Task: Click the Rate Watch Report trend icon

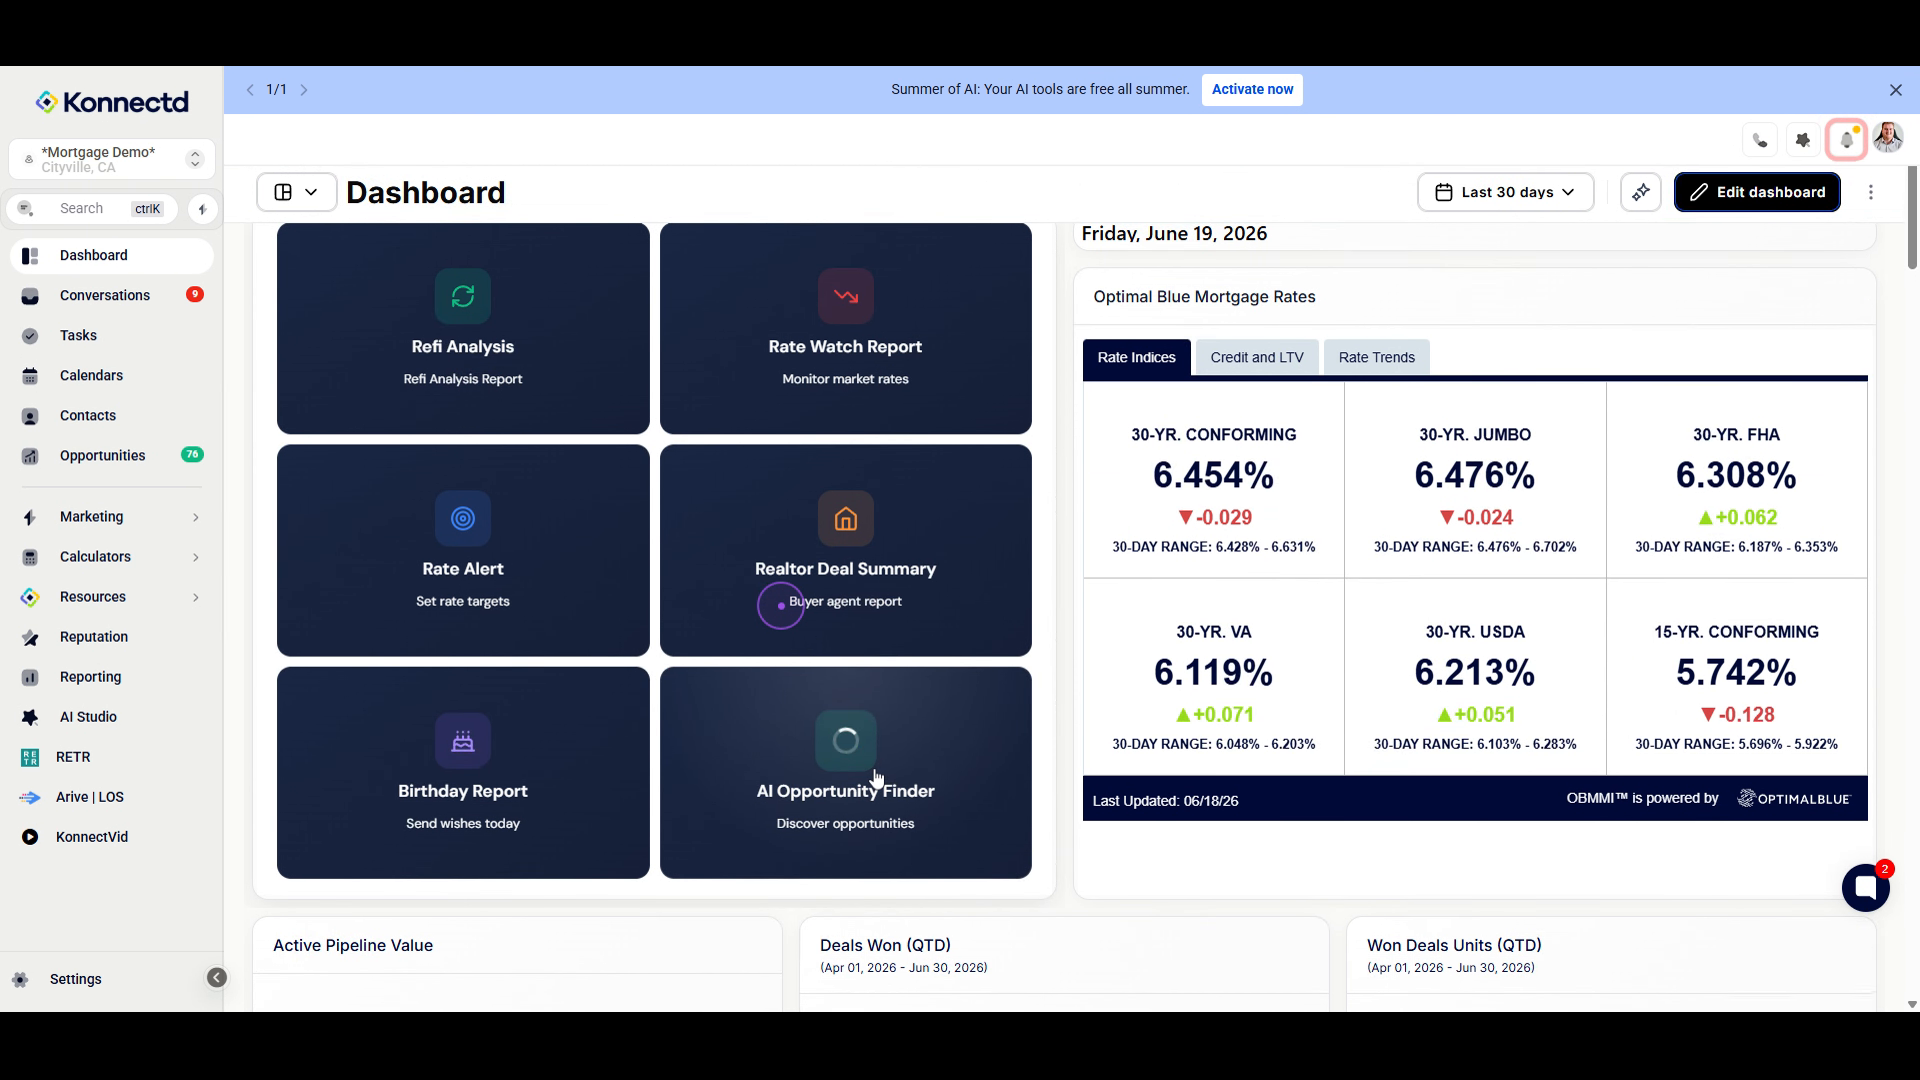Action: [x=846, y=296]
